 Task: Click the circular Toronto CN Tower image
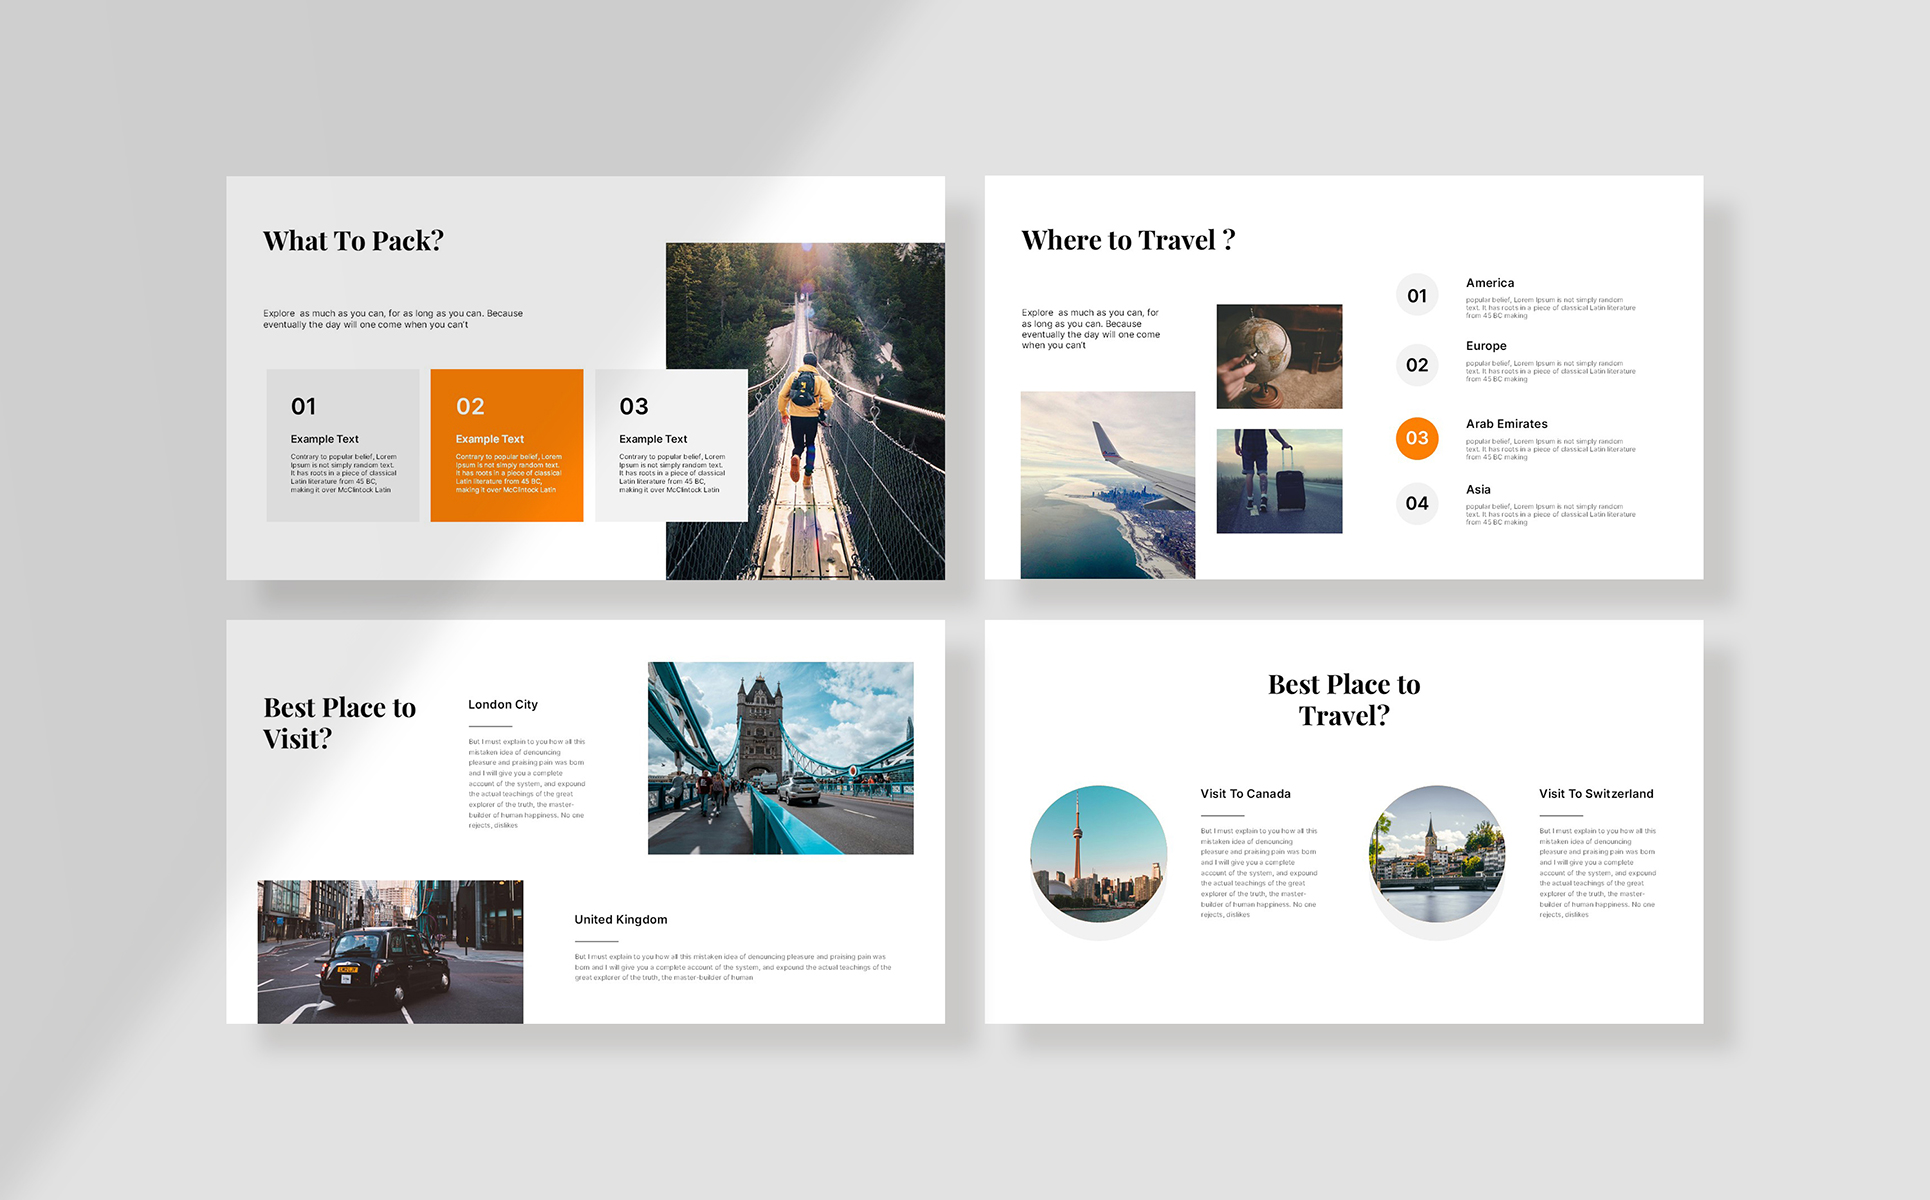(1098, 854)
